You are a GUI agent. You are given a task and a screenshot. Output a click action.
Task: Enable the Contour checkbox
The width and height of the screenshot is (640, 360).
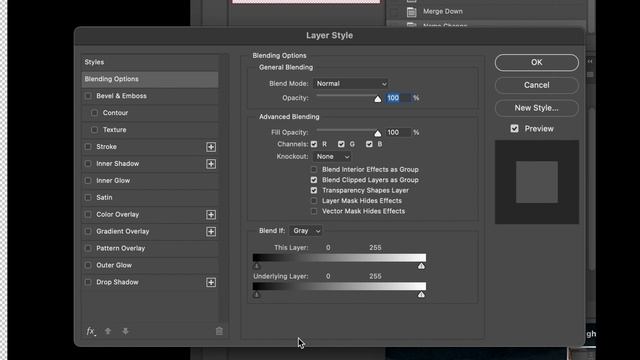click(x=94, y=113)
